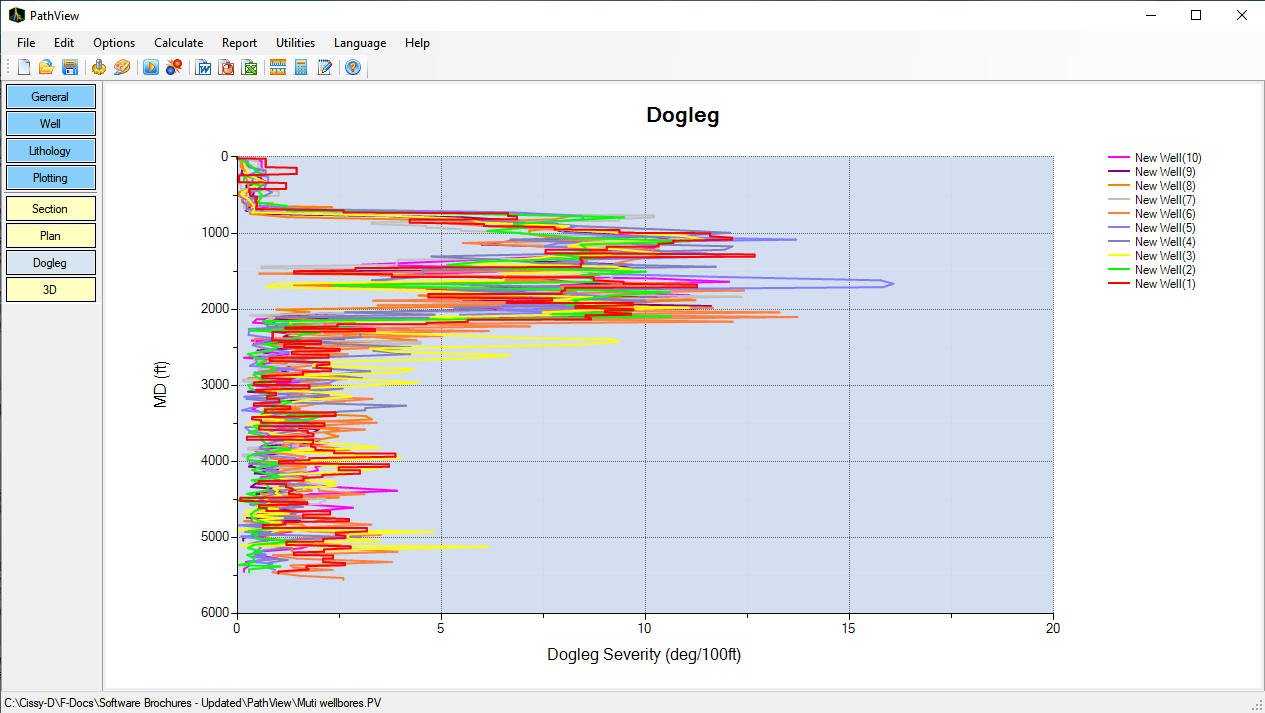Image resolution: width=1265 pixels, height=713 pixels.
Task: Click the notepad with pencil icon
Action: click(x=325, y=68)
